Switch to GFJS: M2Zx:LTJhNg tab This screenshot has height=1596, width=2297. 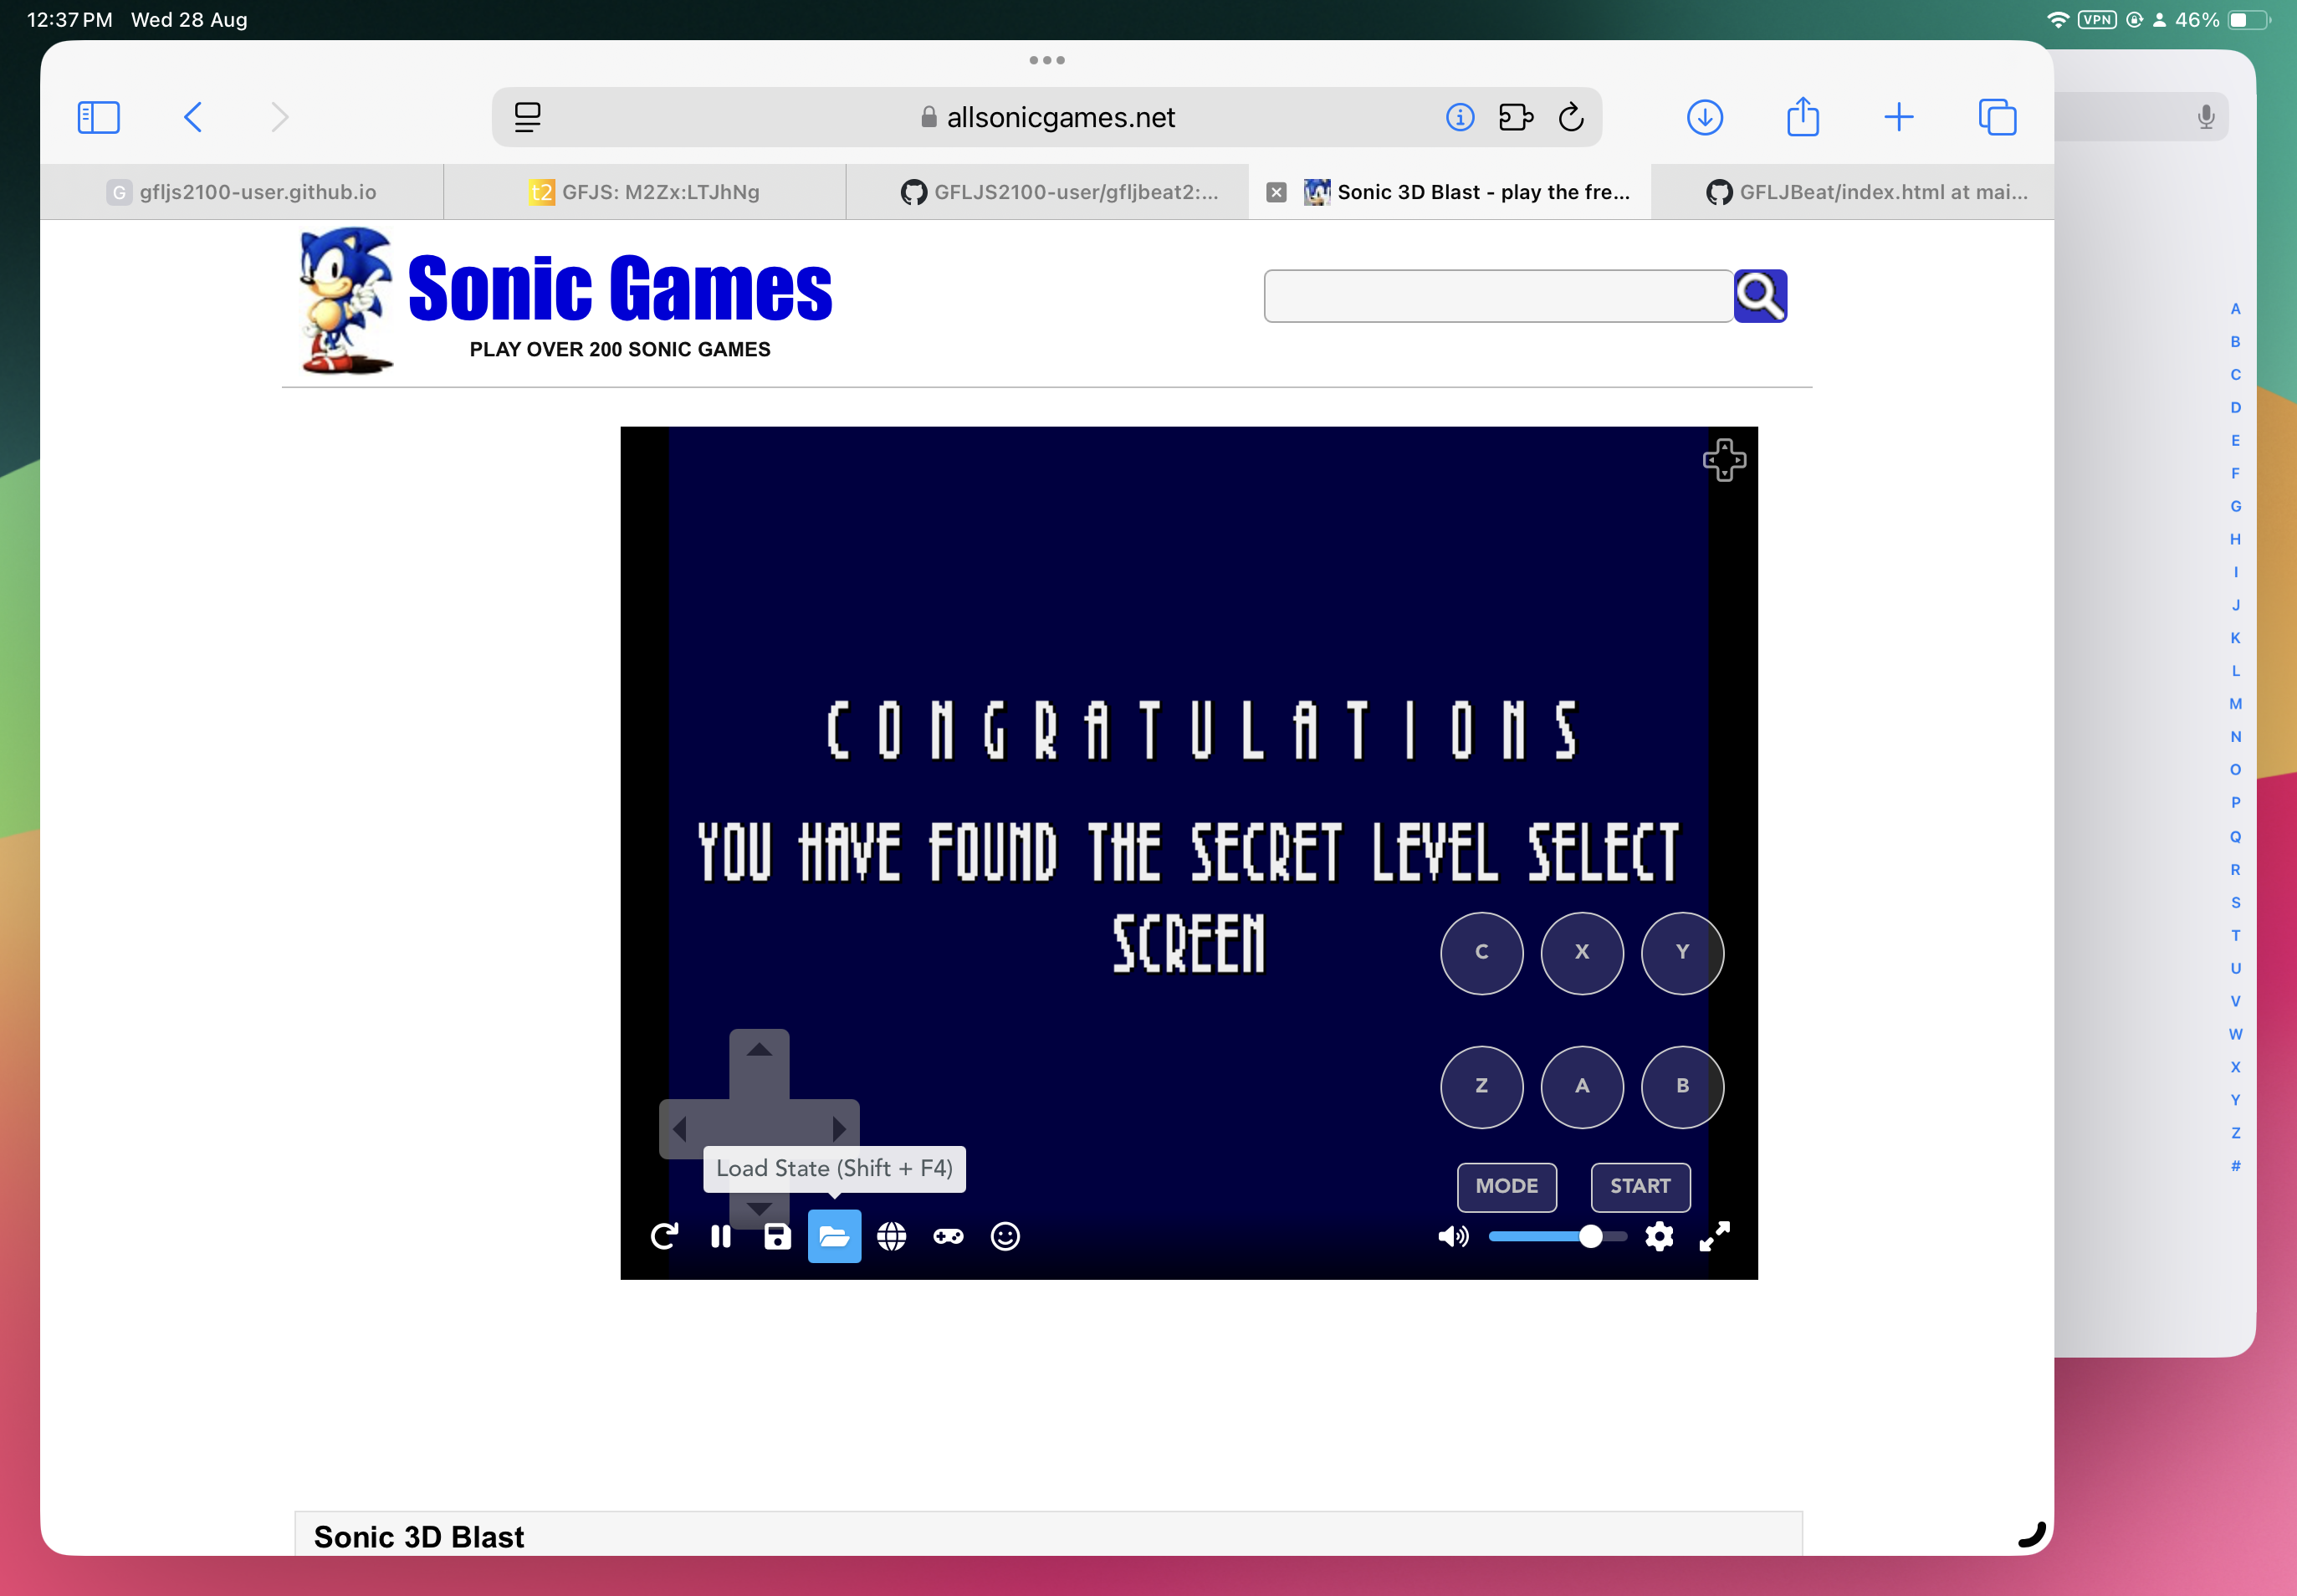[645, 192]
